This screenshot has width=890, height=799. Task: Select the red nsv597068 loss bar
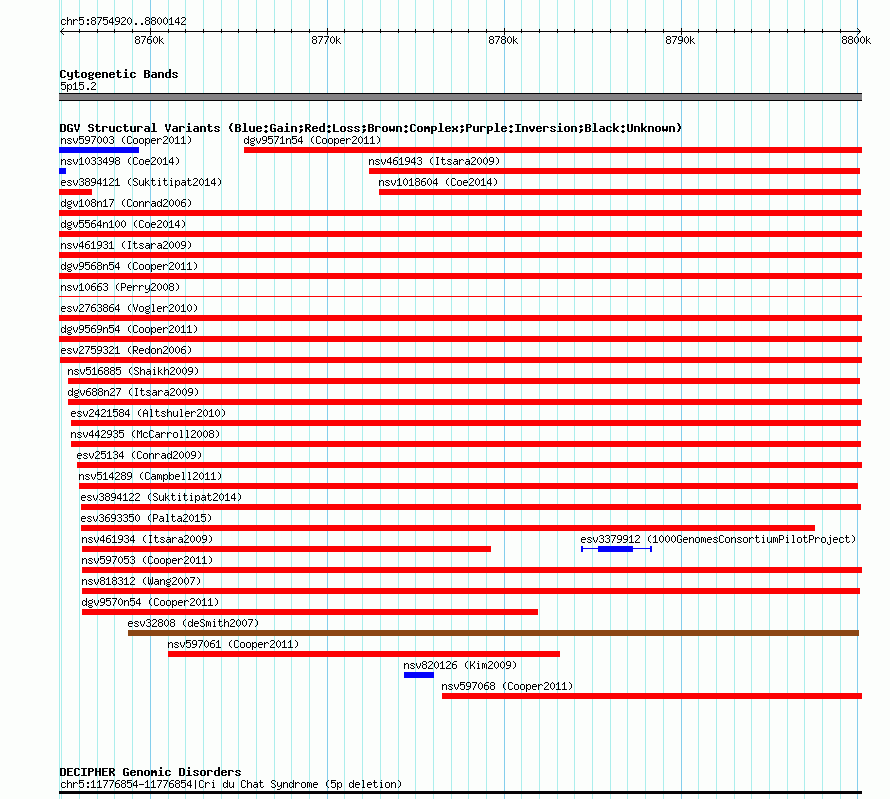coord(652,696)
